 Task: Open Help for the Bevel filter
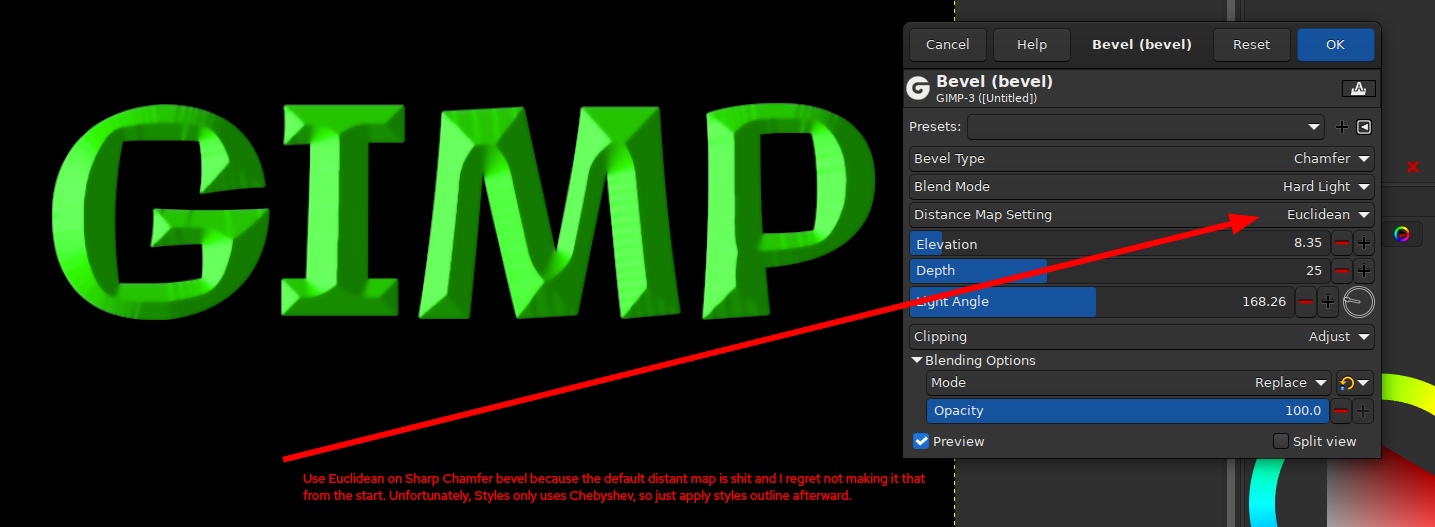1031,44
